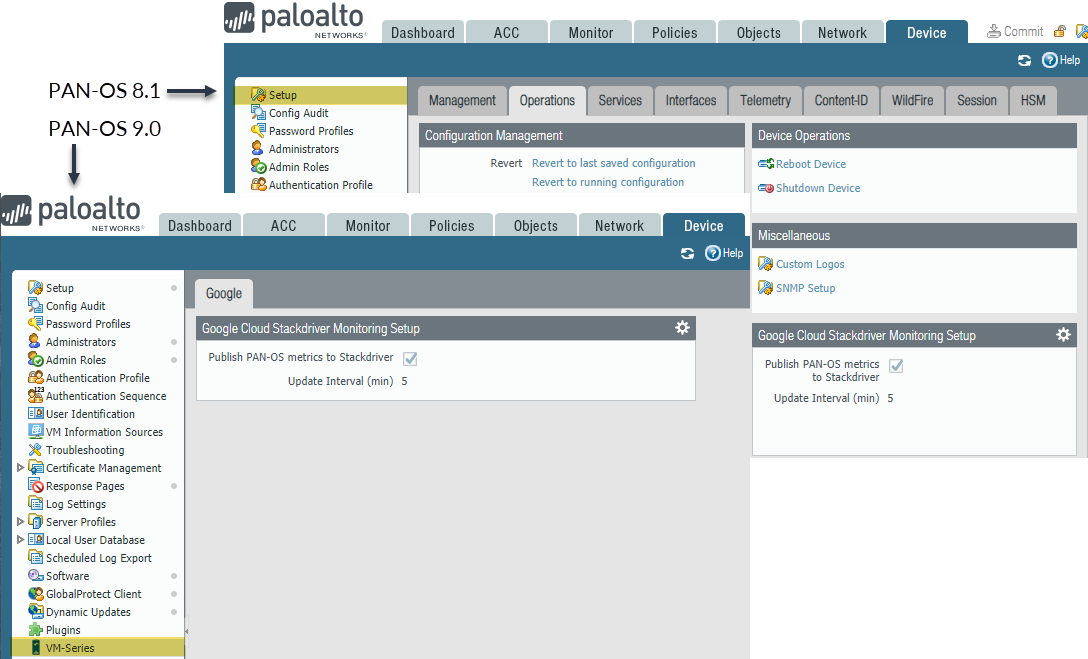Click Troubleshooting tools icon

click(x=35, y=450)
